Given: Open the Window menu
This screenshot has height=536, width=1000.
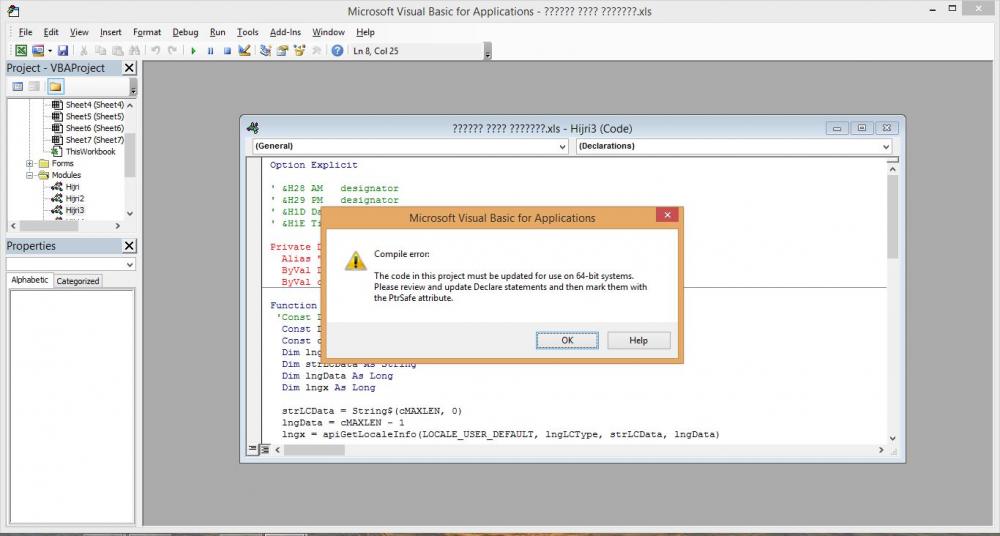Looking at the screenshot, I should 328,32.
